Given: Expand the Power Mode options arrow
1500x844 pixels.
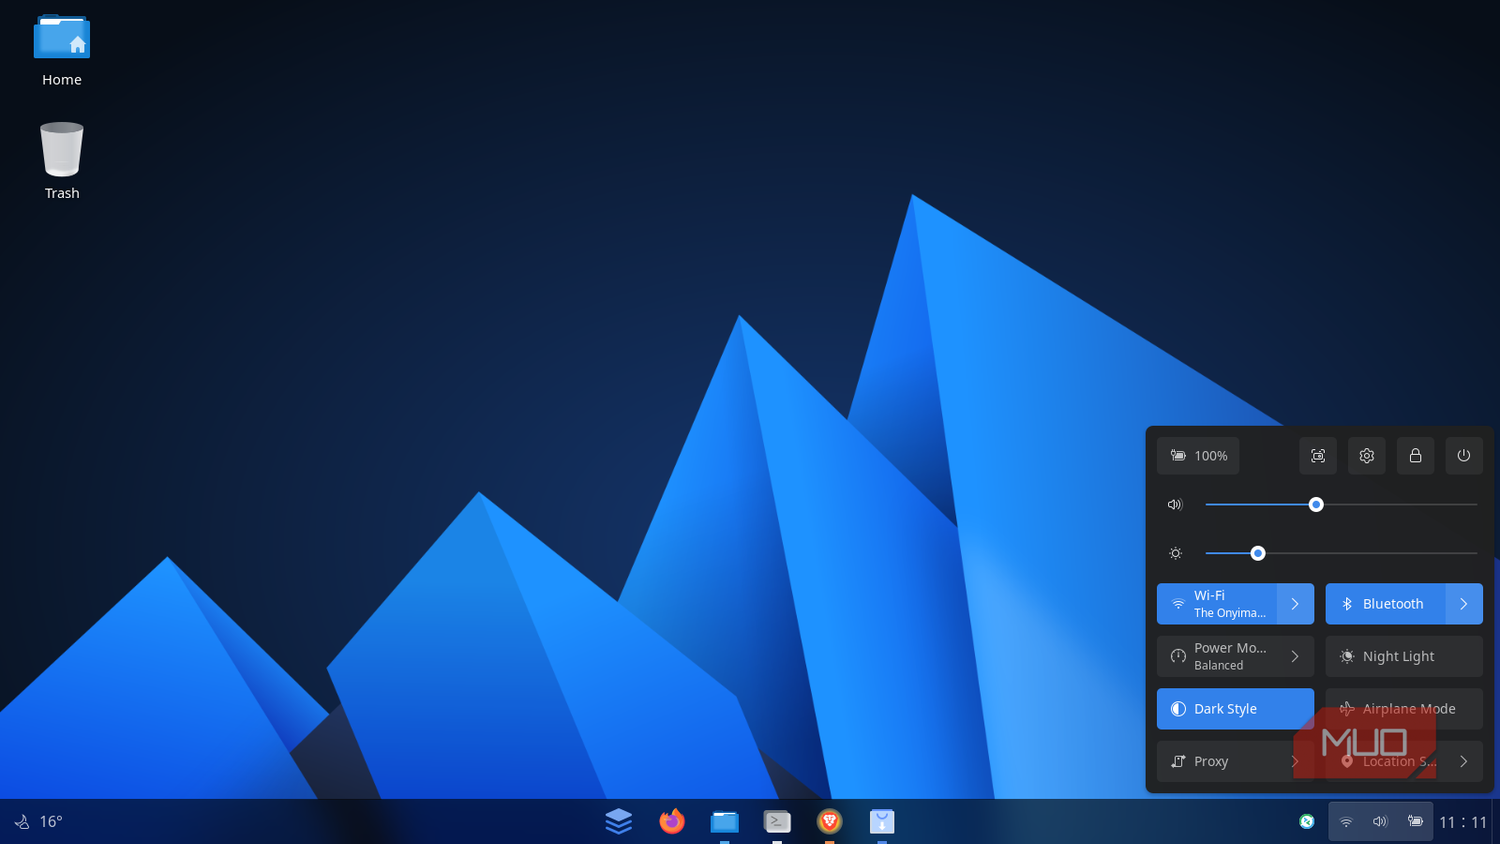Looking at the screenshot, I should [1295, 656].
